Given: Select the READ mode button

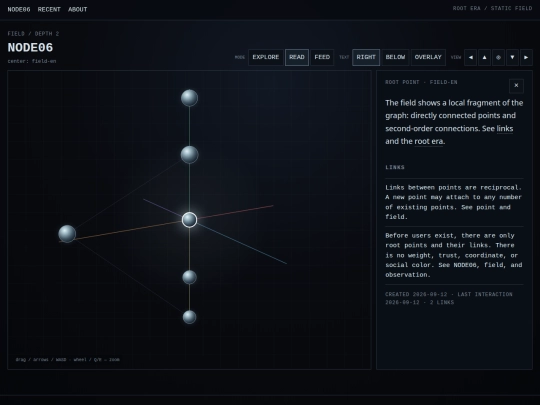Looking at the screenshot, I should click(x=297, y=58).
